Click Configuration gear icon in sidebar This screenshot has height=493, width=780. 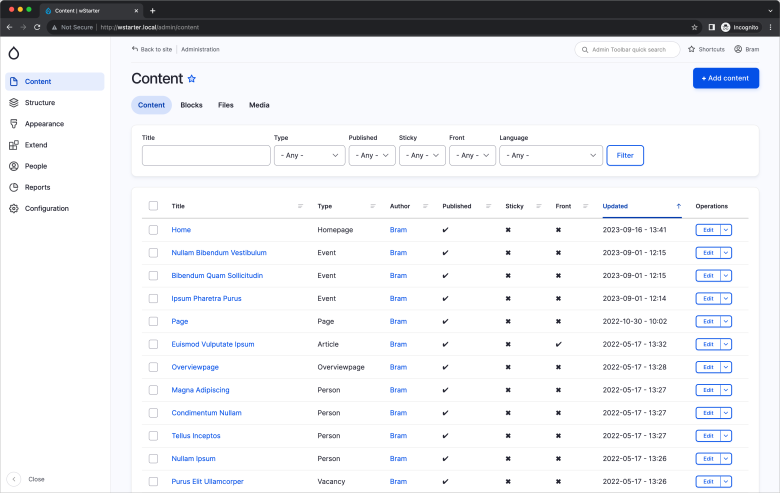click(x=14, y=208)
